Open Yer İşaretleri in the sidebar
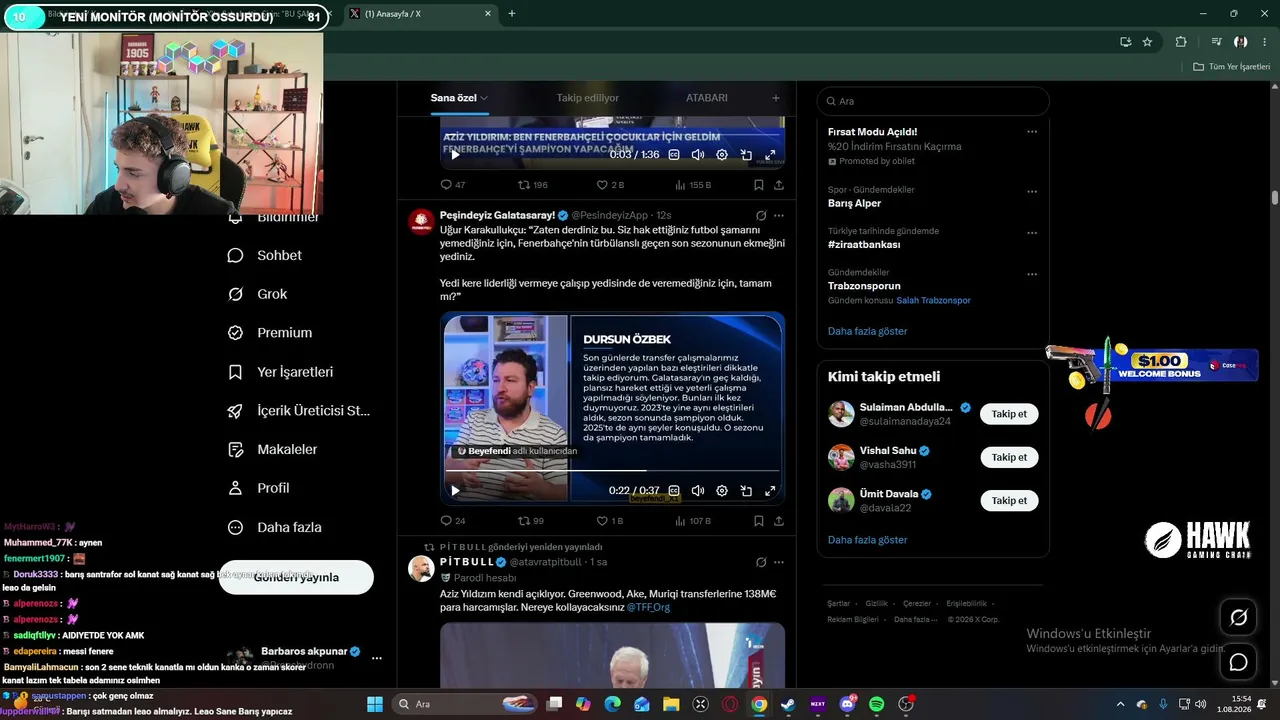 [x=280, y=372]
